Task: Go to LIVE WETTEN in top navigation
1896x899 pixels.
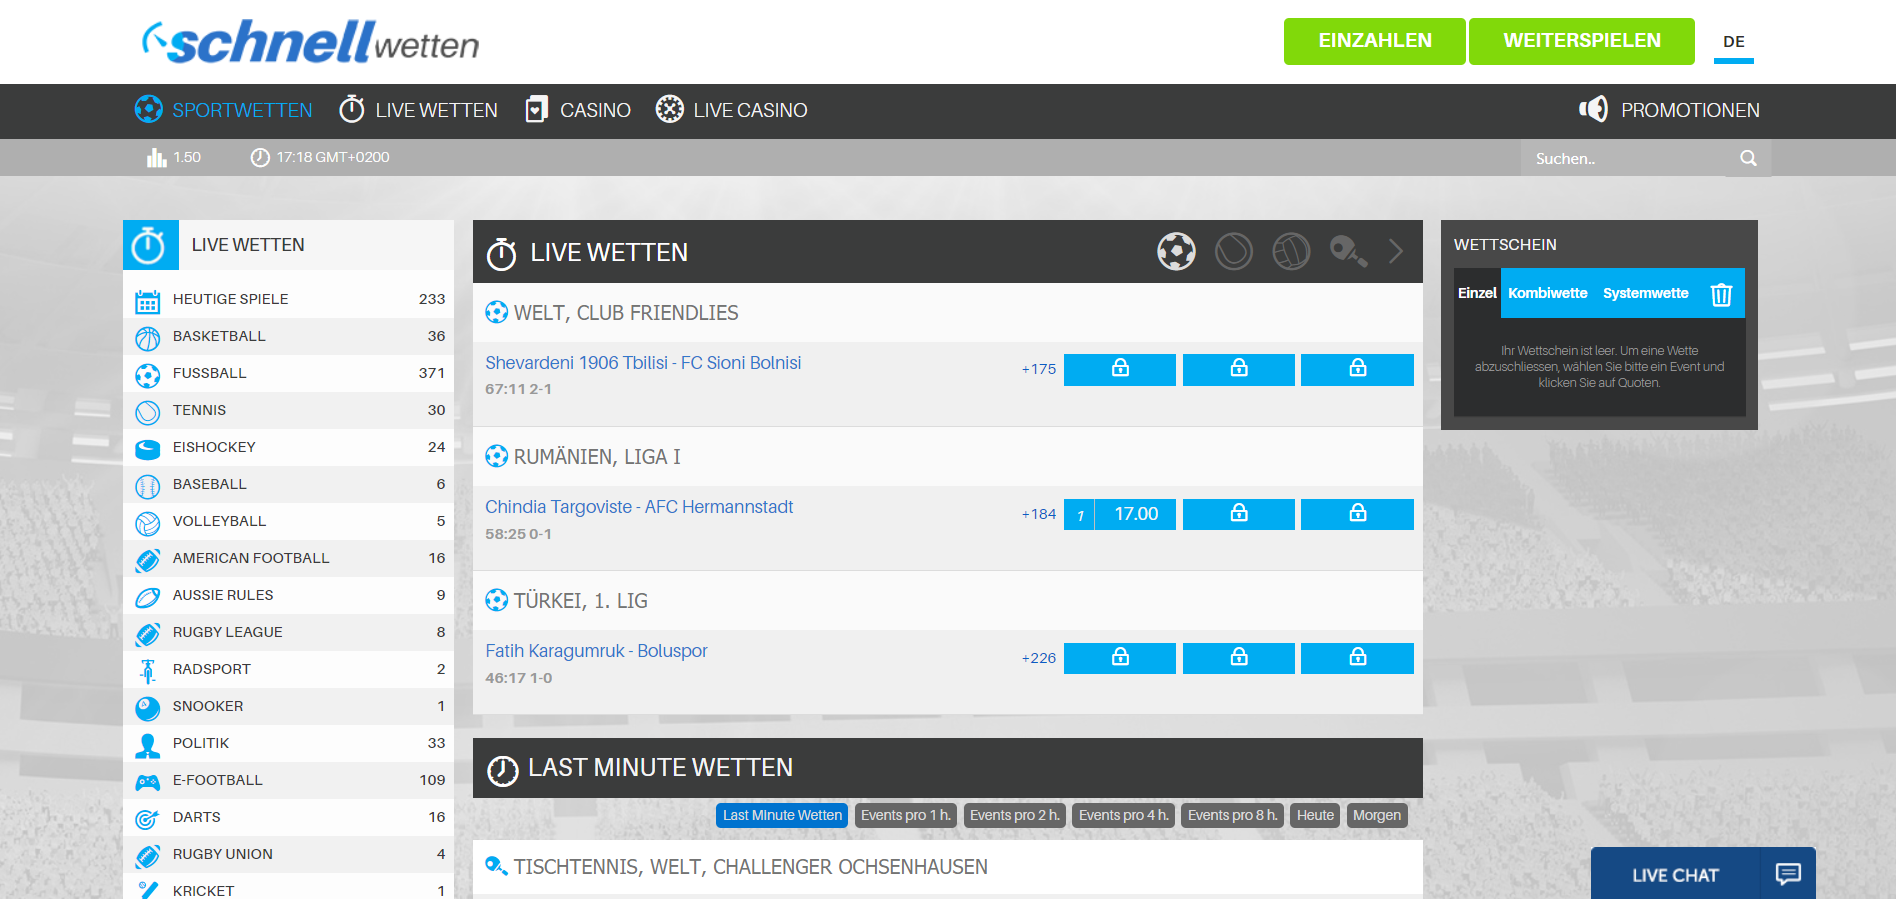Action: click(x=418, y=110)
